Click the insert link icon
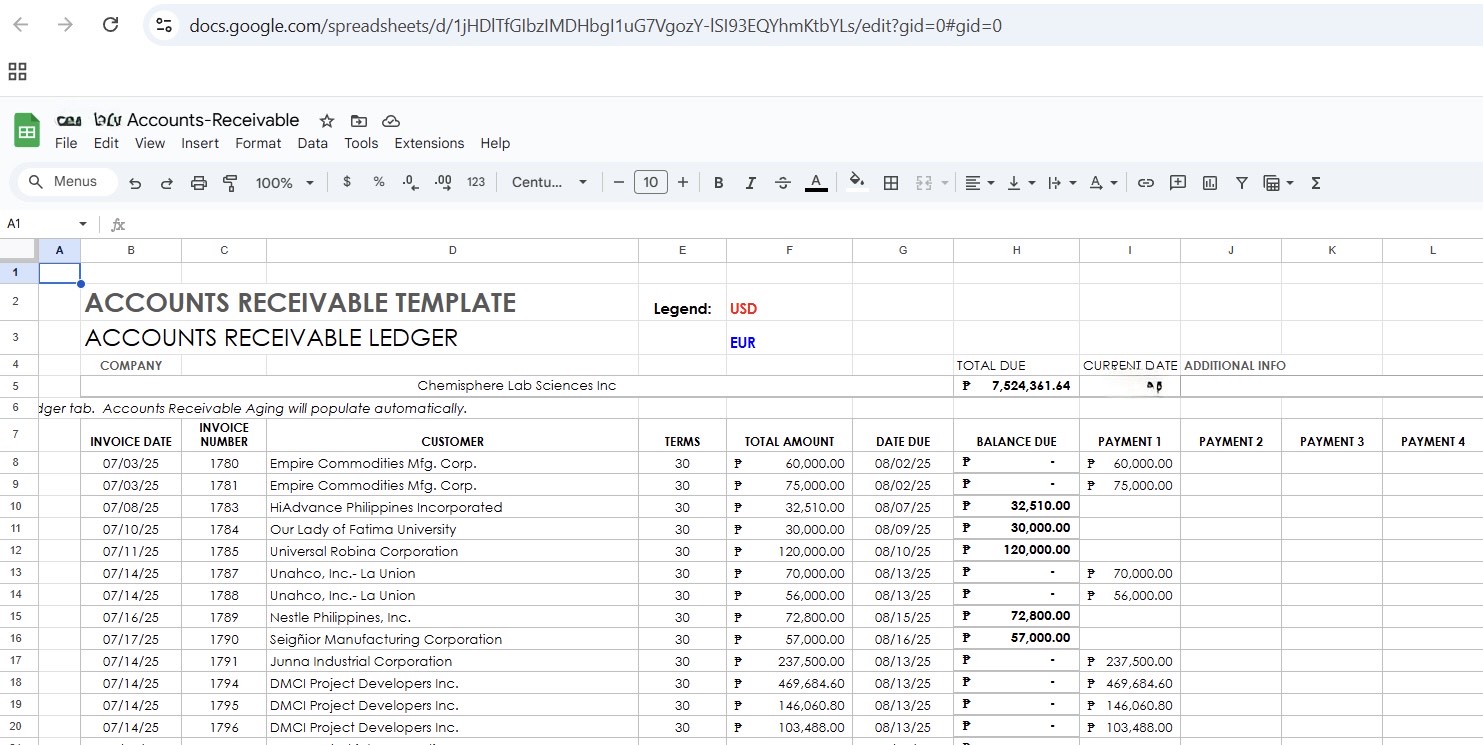 pyautogui.click(x=1146, y=183)
